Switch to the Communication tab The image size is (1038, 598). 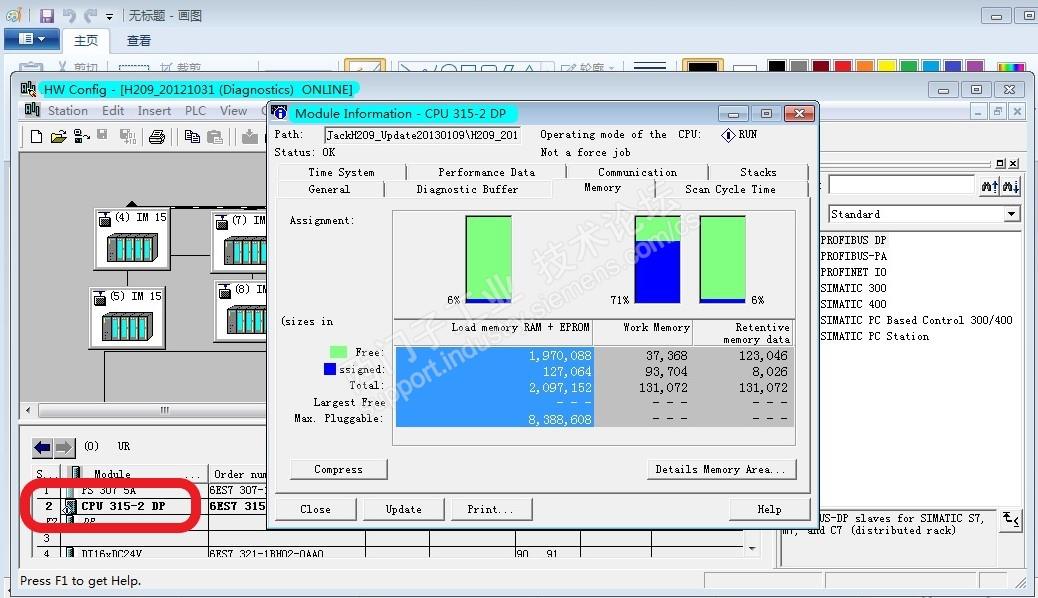click(637, 172)
